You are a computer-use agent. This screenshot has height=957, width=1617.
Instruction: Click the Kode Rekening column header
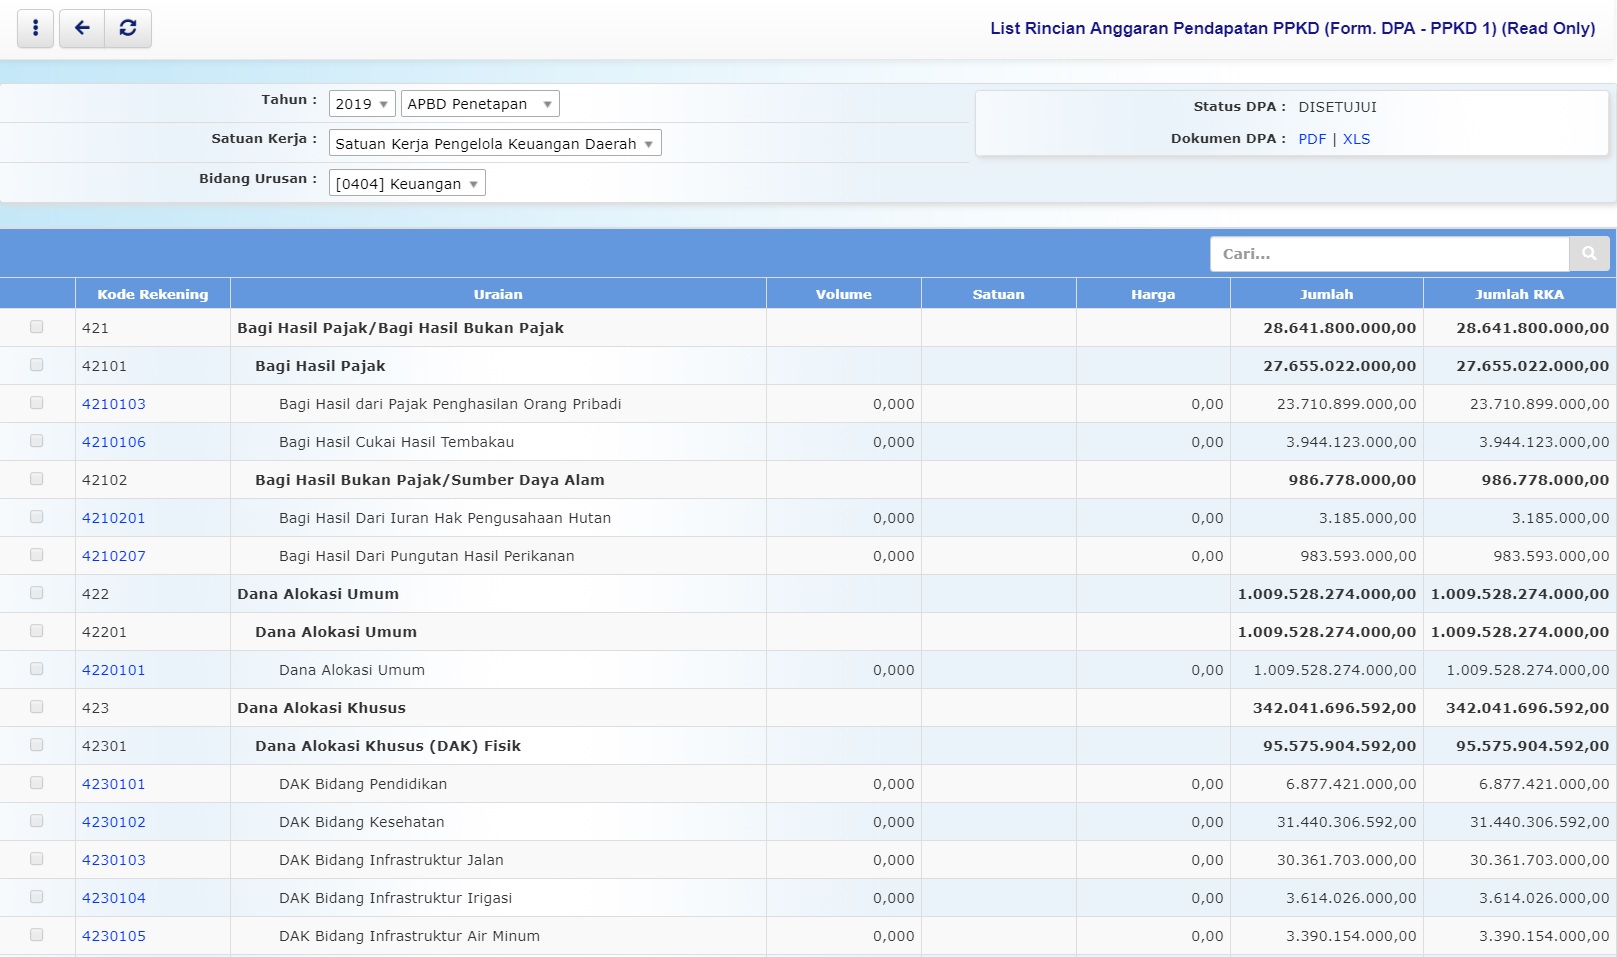(x=152, y=294)
